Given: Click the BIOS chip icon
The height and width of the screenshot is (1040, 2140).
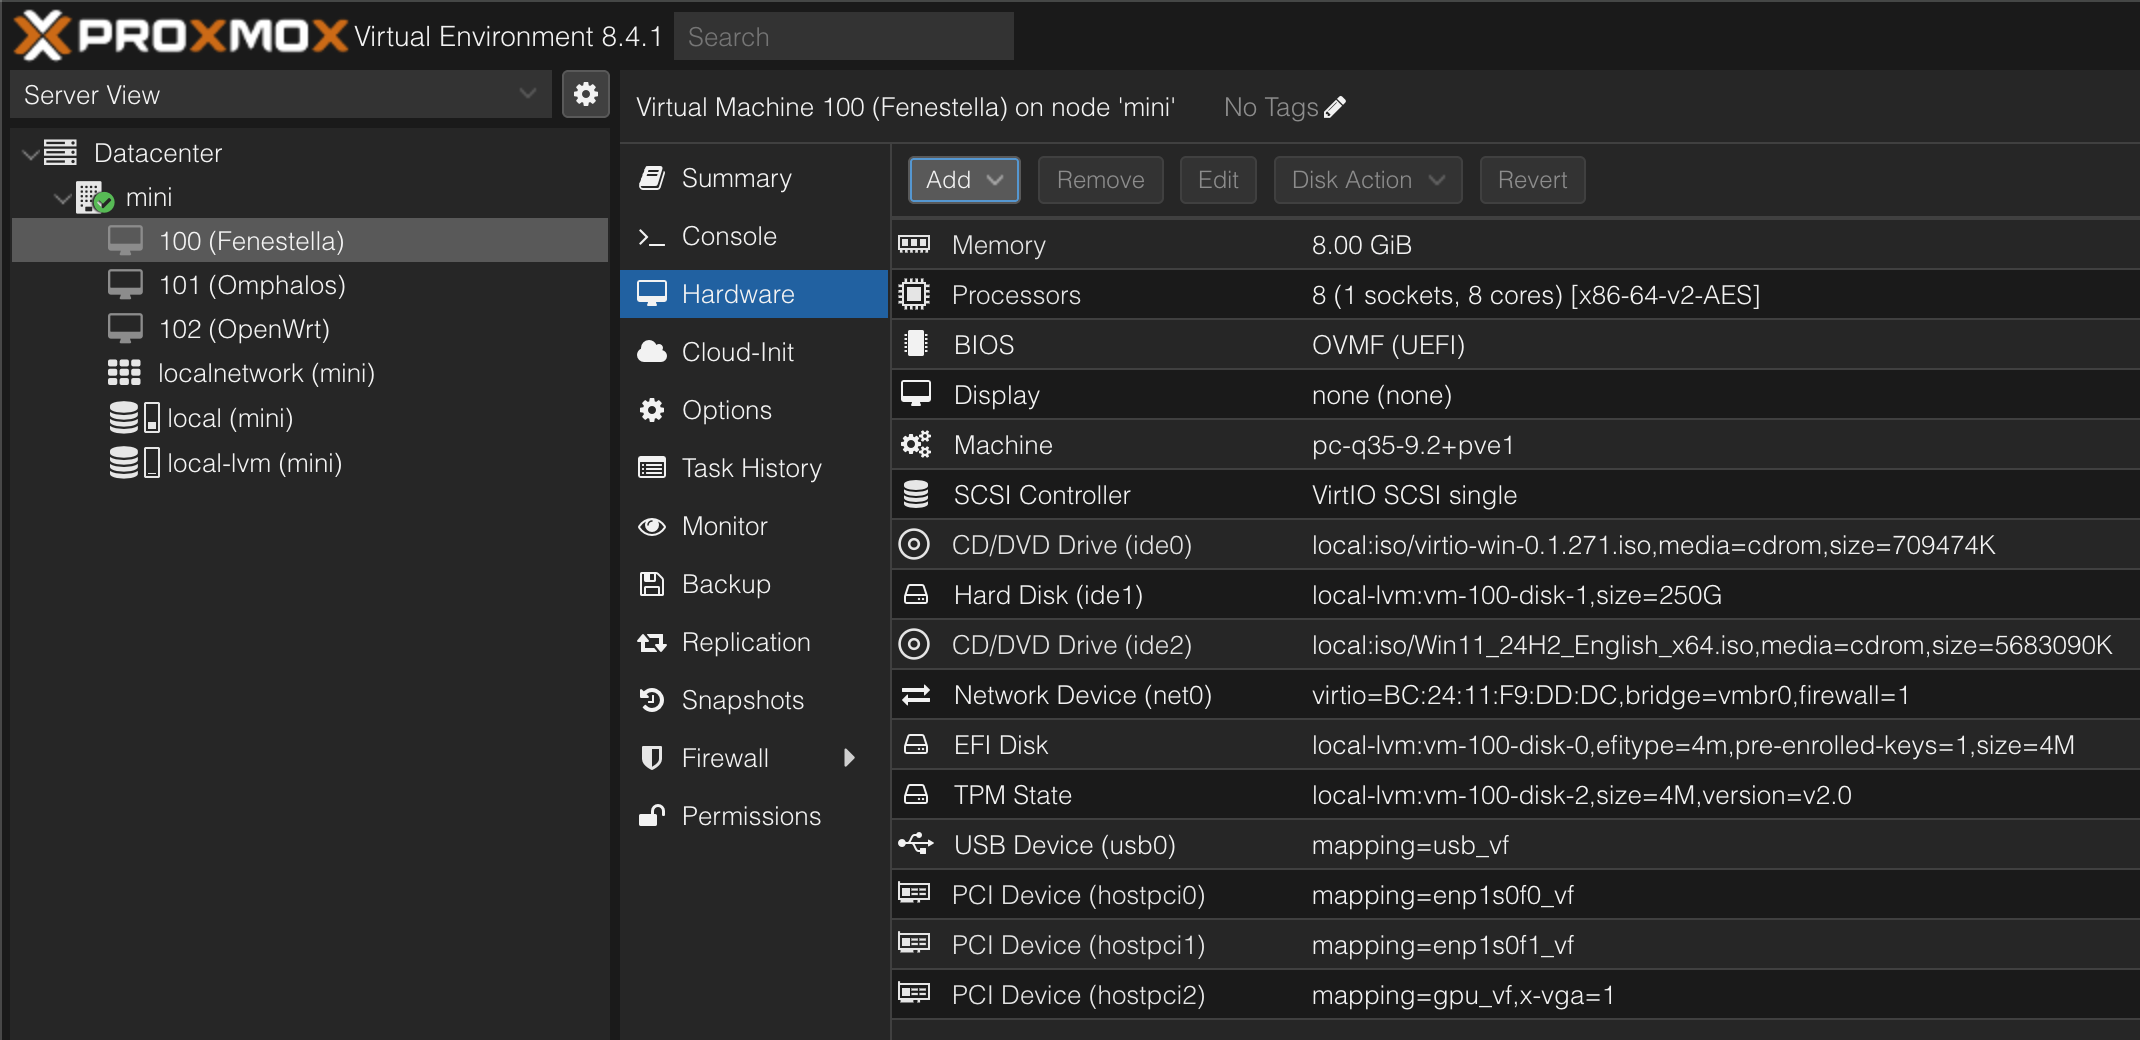Looking at the screenshot, I should coord(915,344).
